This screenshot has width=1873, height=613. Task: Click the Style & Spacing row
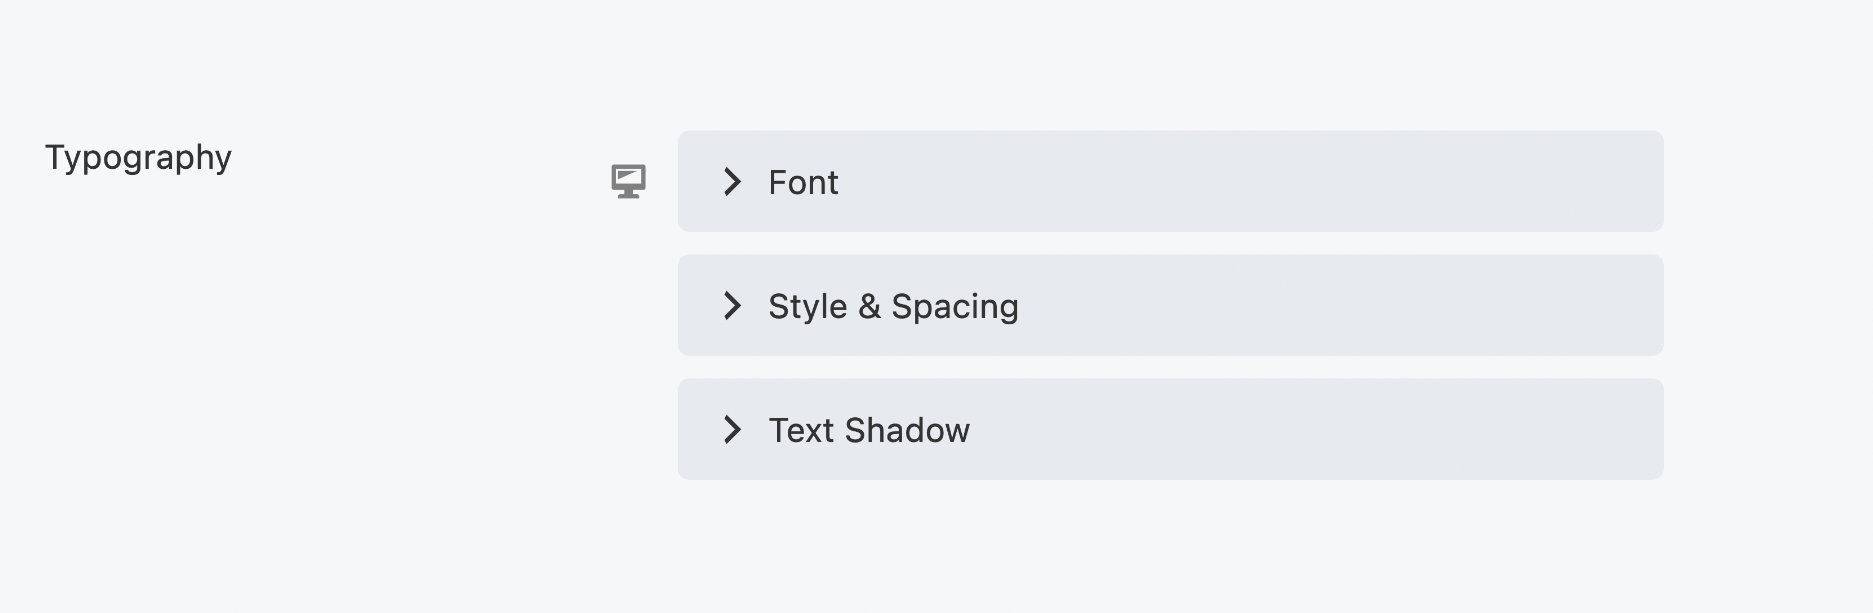[x=1170, y=305]
